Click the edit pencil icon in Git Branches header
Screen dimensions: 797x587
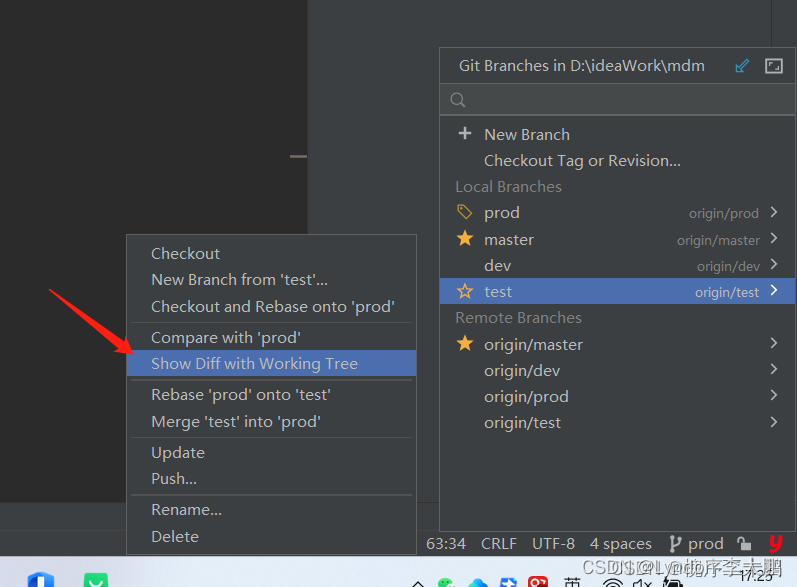pyautogui.click(x=742, y=66)
